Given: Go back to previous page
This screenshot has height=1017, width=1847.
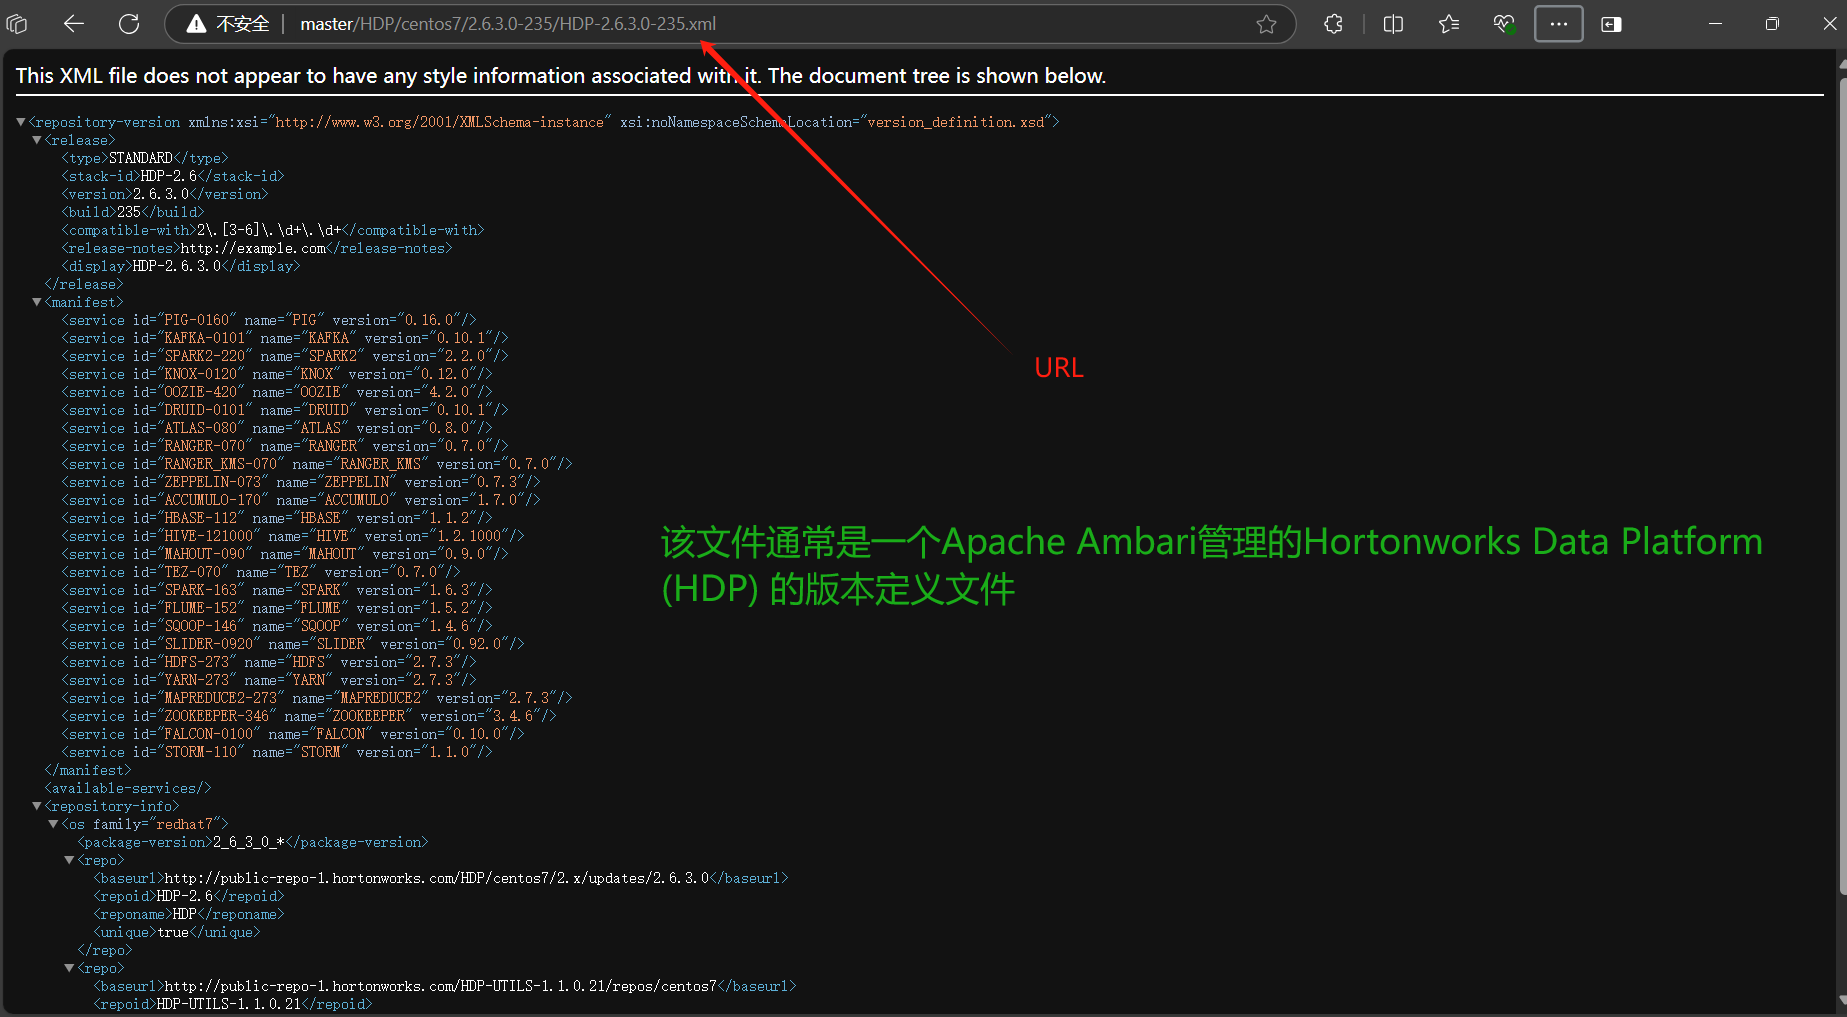Looking at the screenshot, I should (x=74, y=24).
